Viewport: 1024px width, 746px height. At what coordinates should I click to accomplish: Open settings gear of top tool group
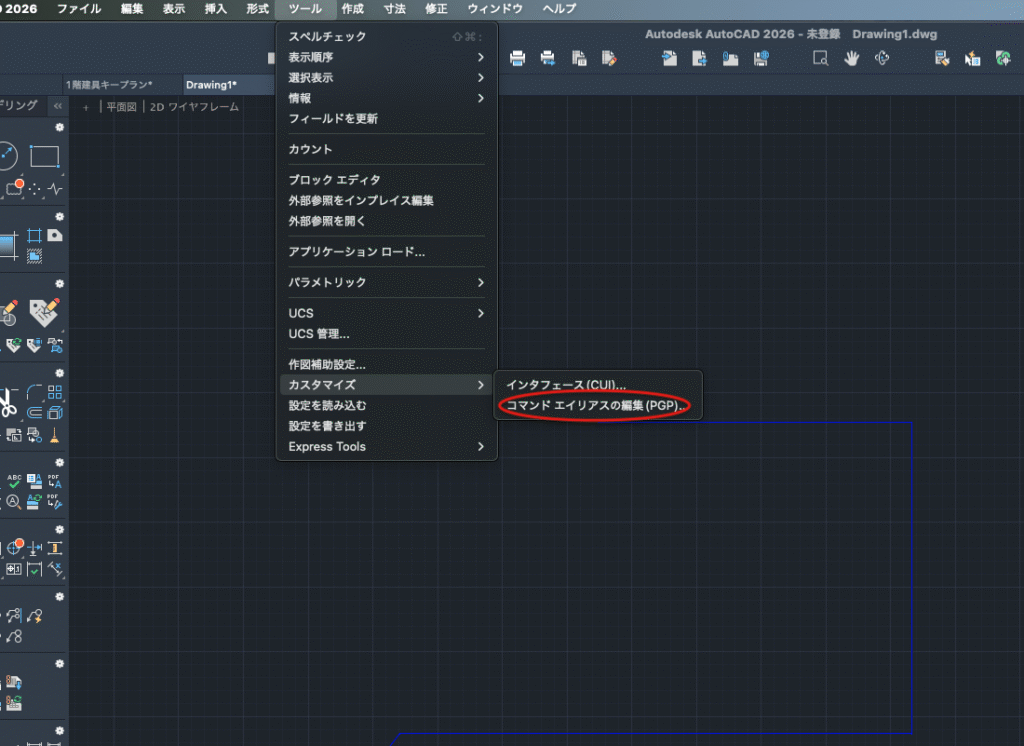[59, 128]
